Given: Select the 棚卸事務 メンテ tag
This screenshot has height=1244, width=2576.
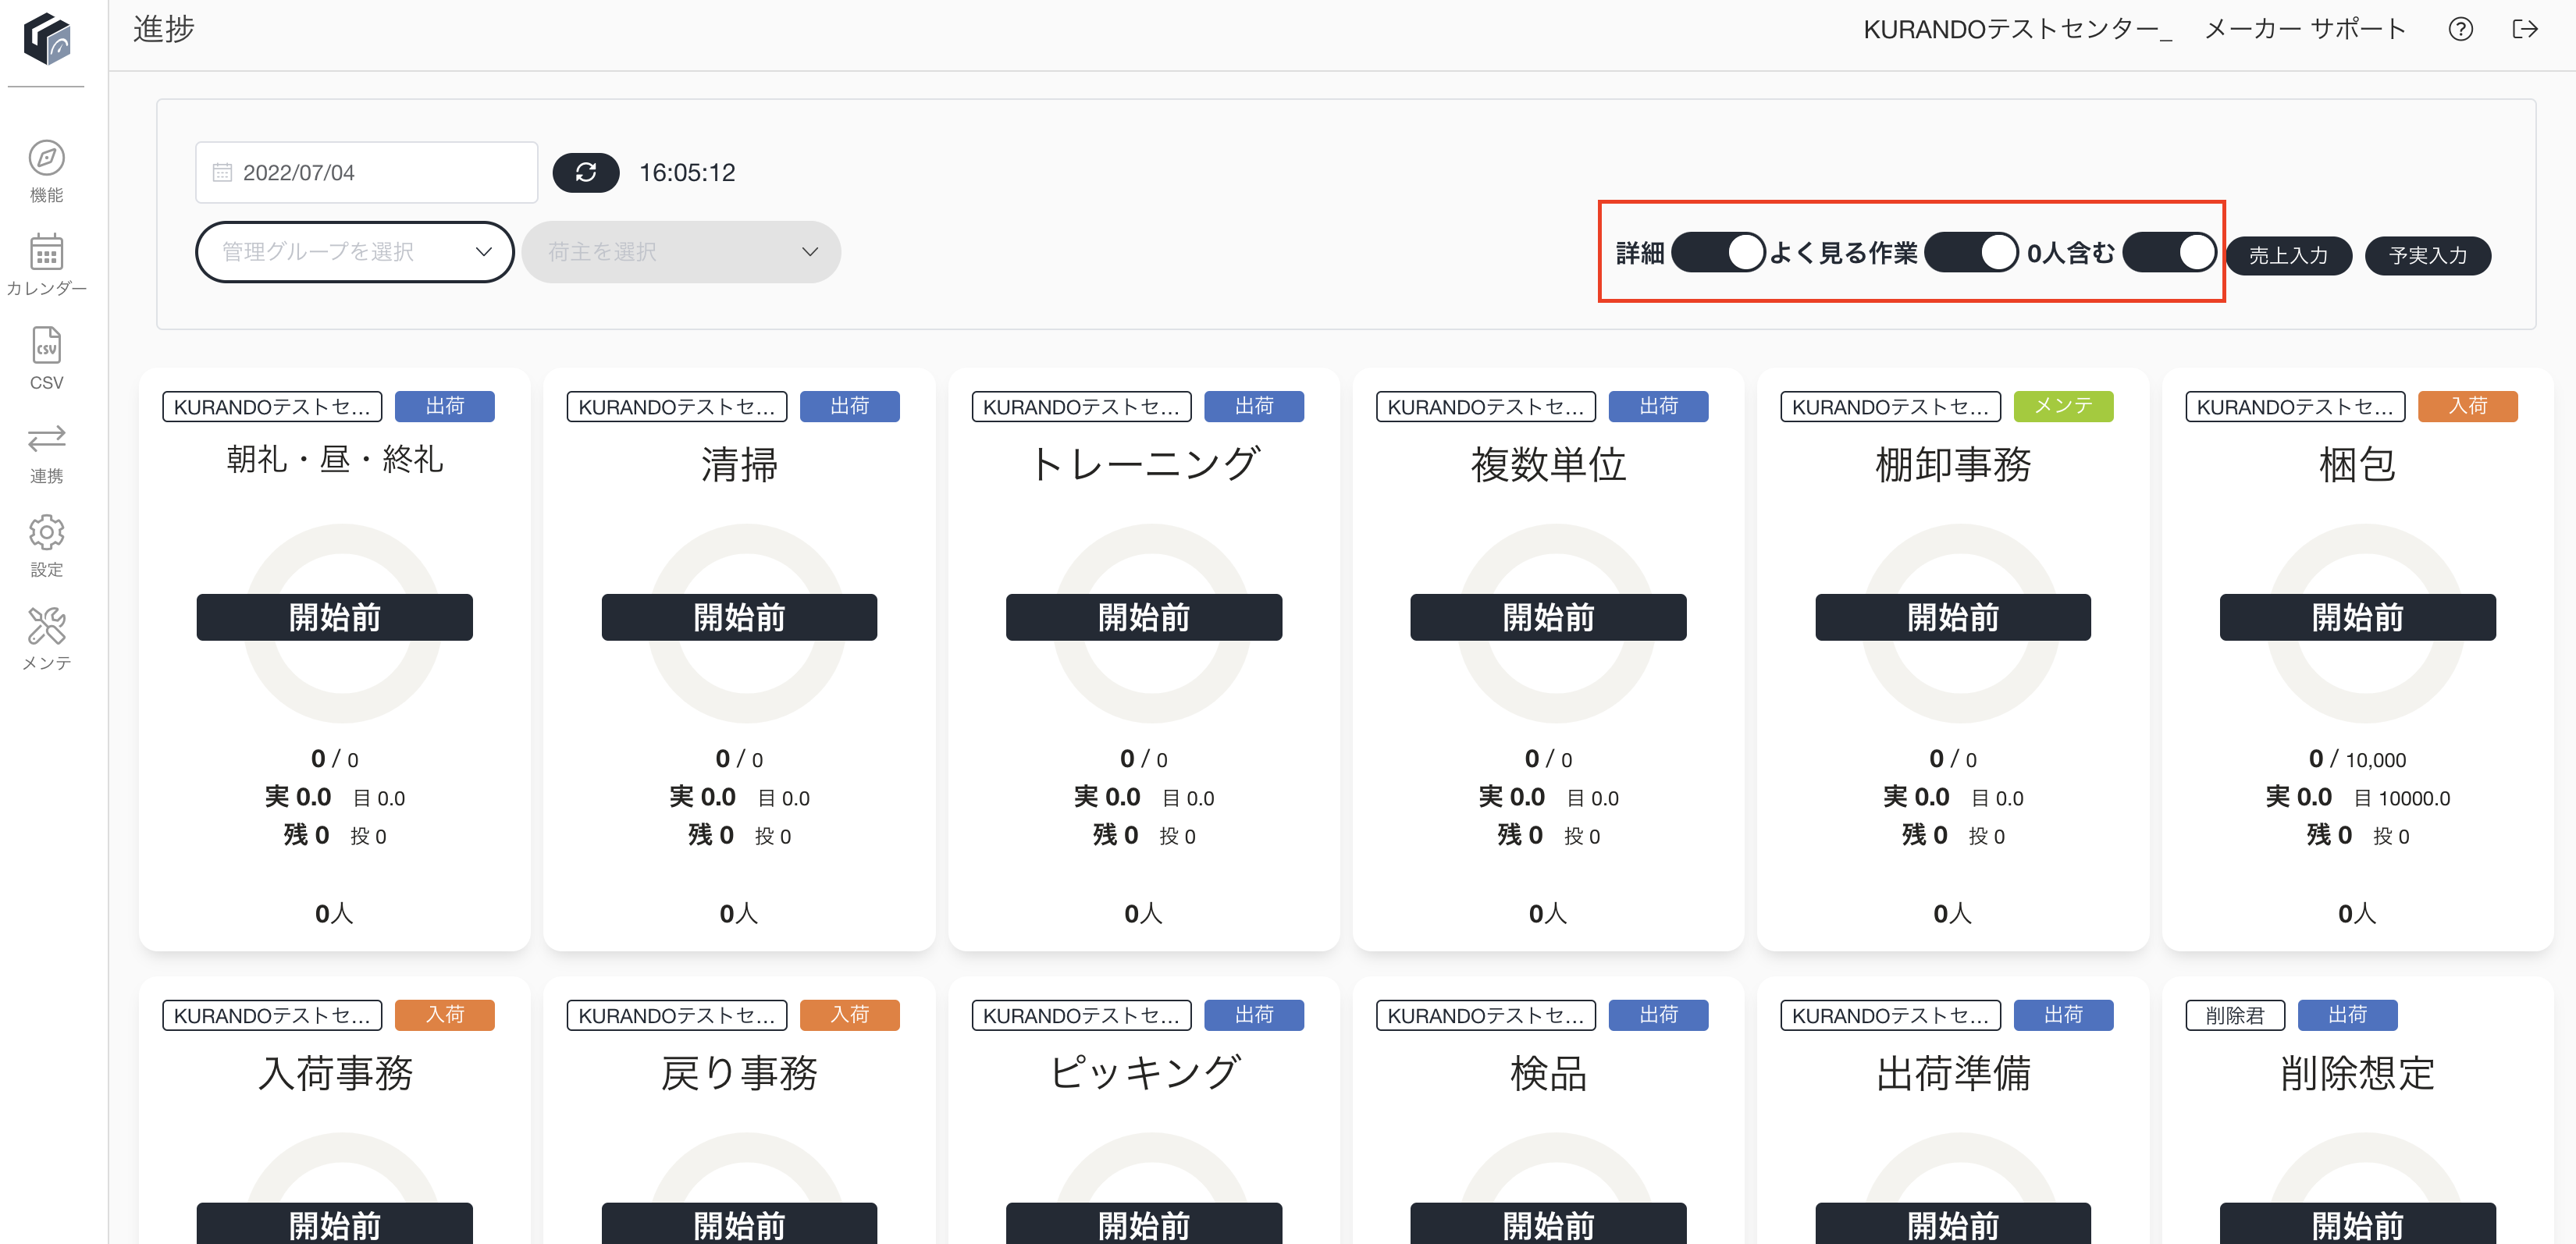Looking at the screenshot, I should point(2062,406).
